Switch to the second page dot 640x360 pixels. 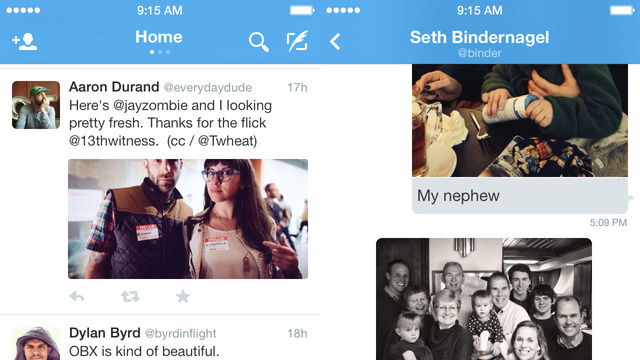click(160, 52)
